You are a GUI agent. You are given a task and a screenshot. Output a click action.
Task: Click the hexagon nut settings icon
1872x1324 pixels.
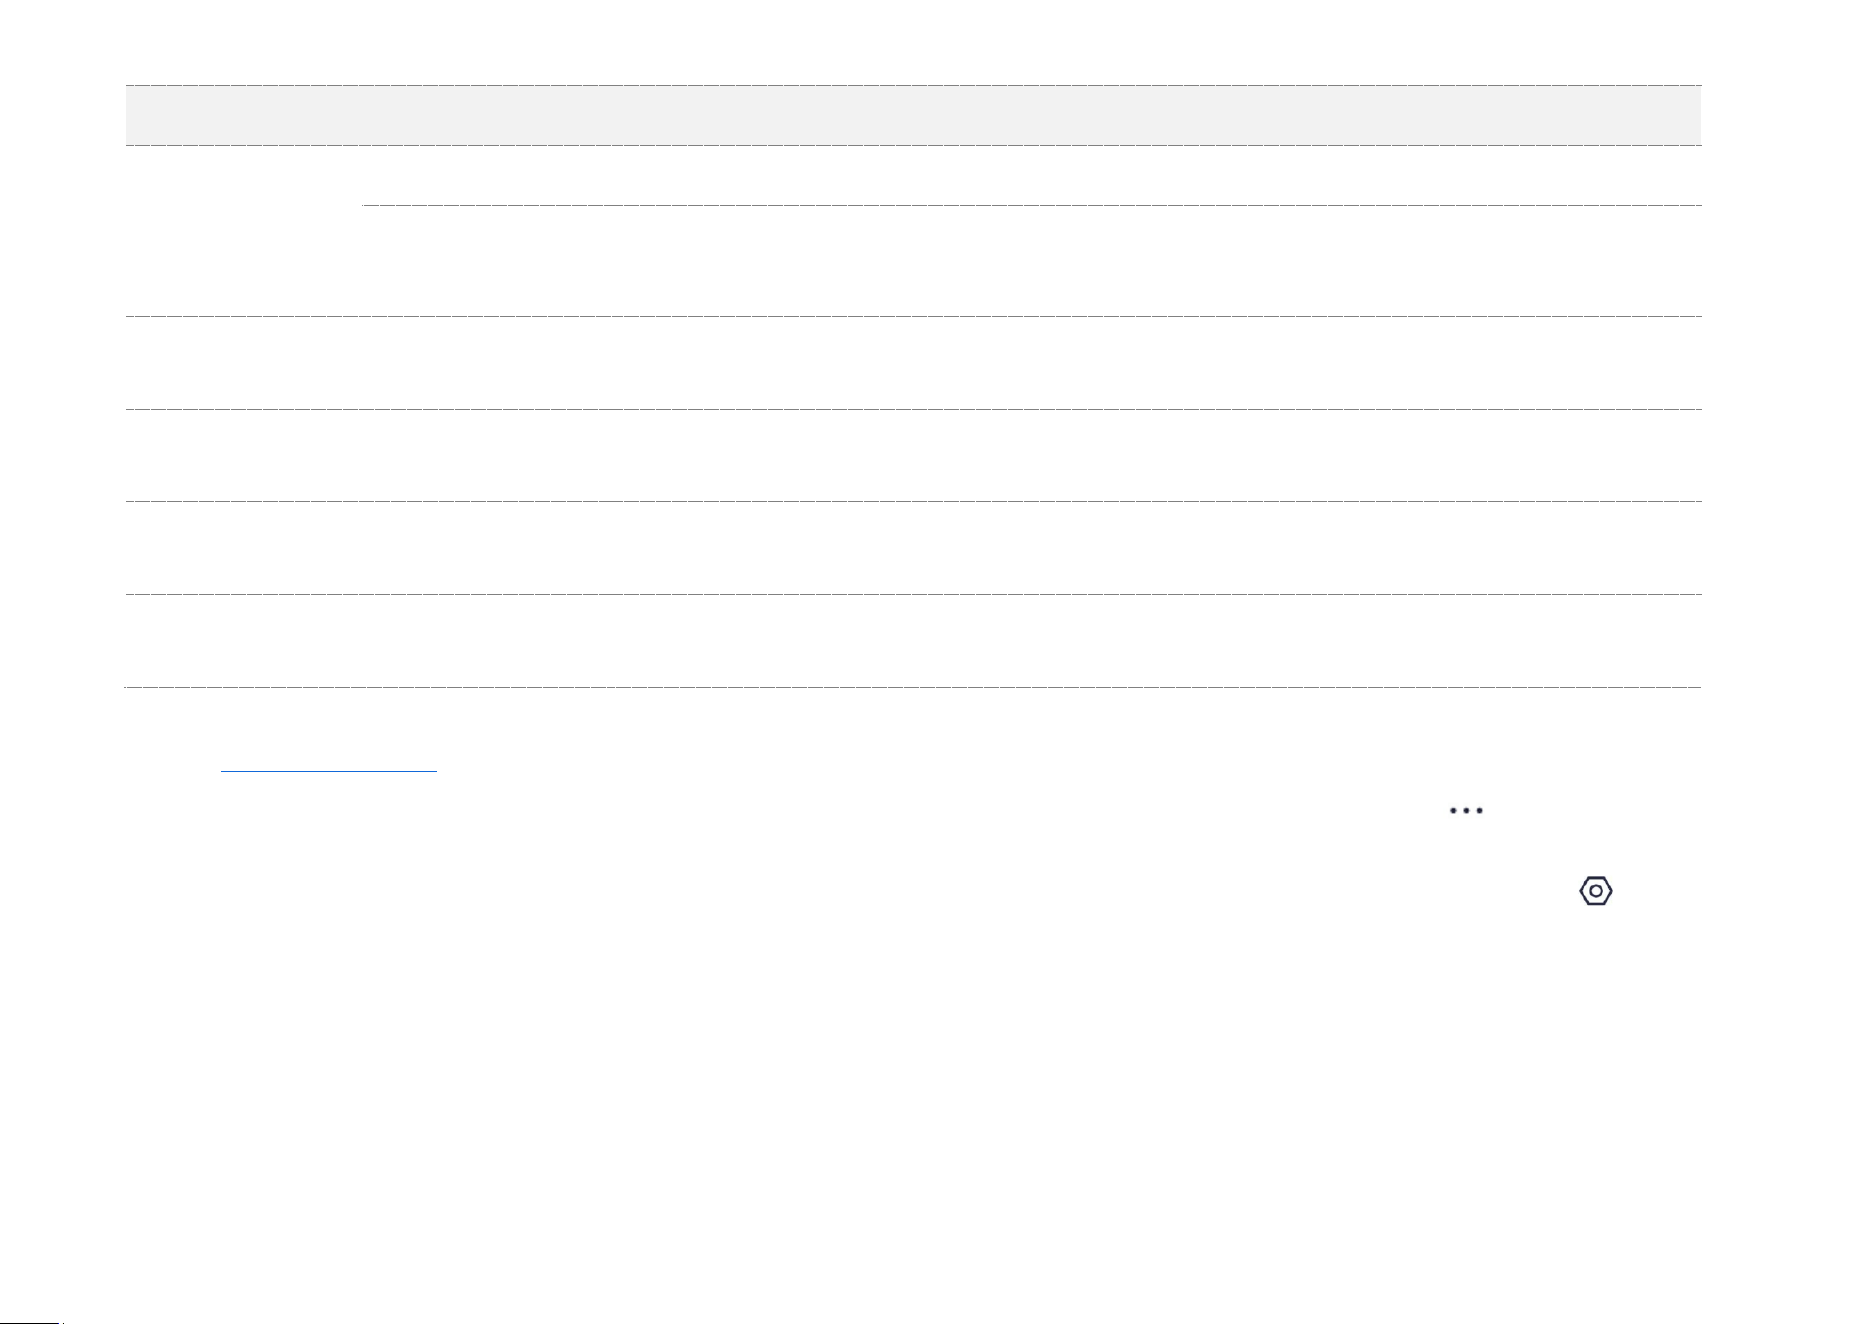1596,890
